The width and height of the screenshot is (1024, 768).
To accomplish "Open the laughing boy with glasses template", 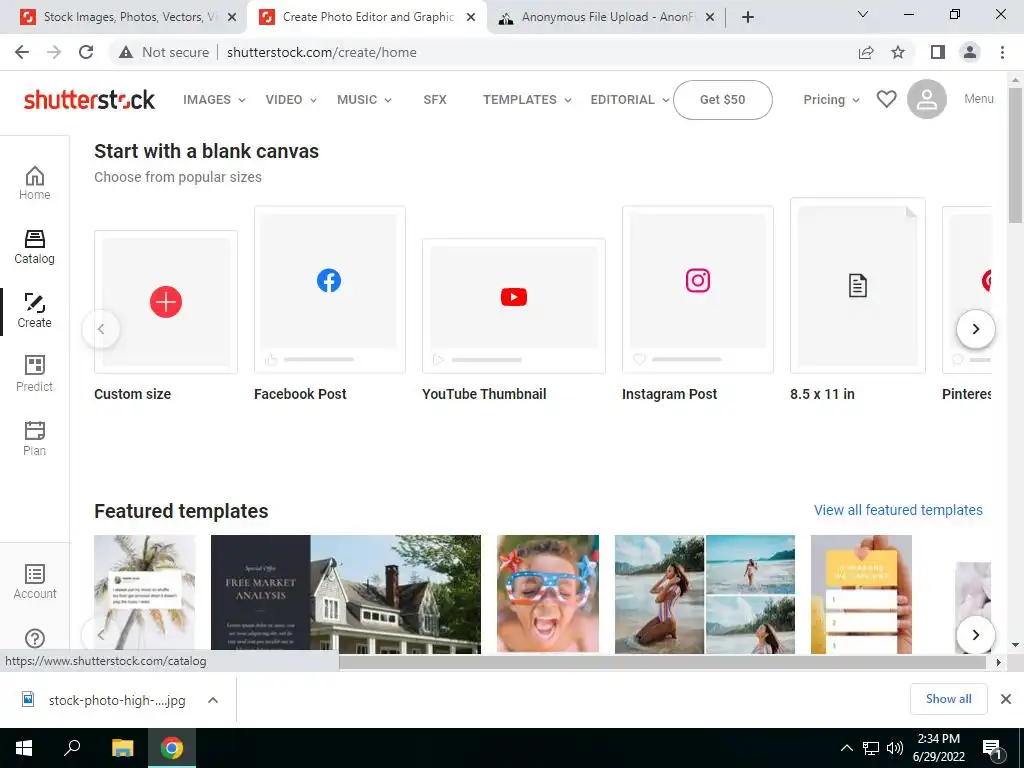I will click(548, 594).
